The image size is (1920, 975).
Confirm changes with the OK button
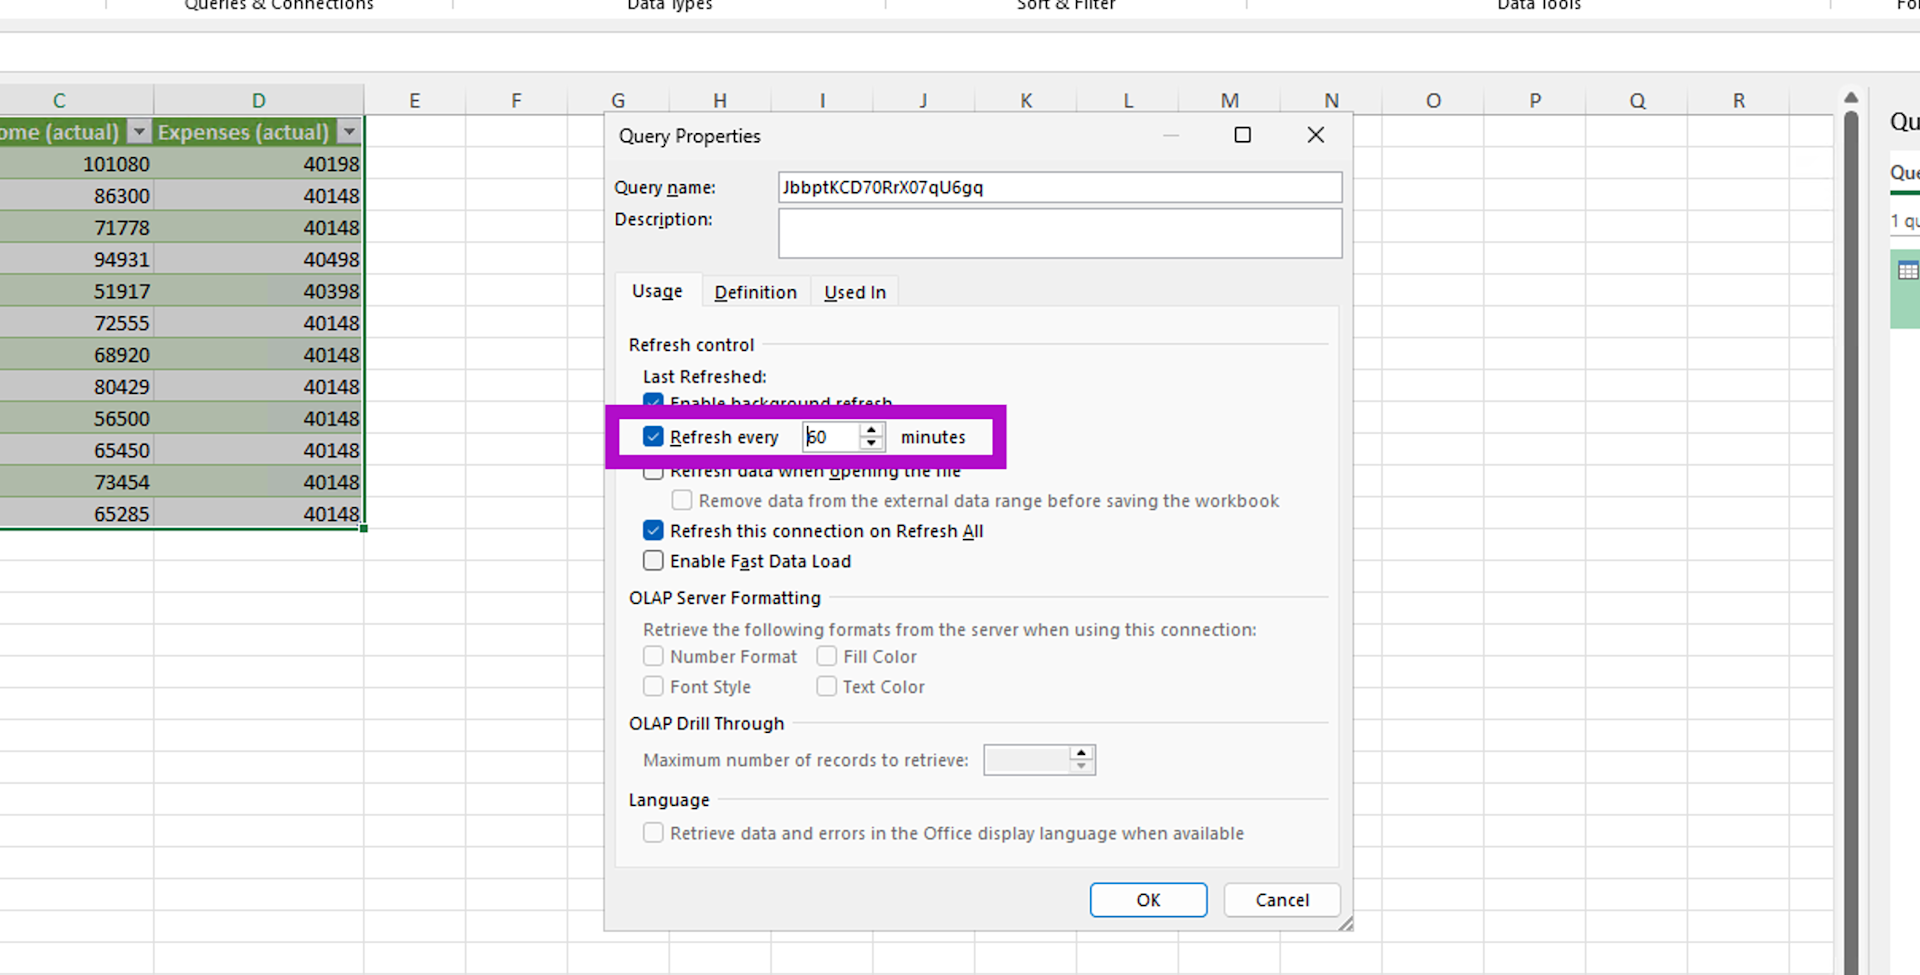click(1148, 899)
